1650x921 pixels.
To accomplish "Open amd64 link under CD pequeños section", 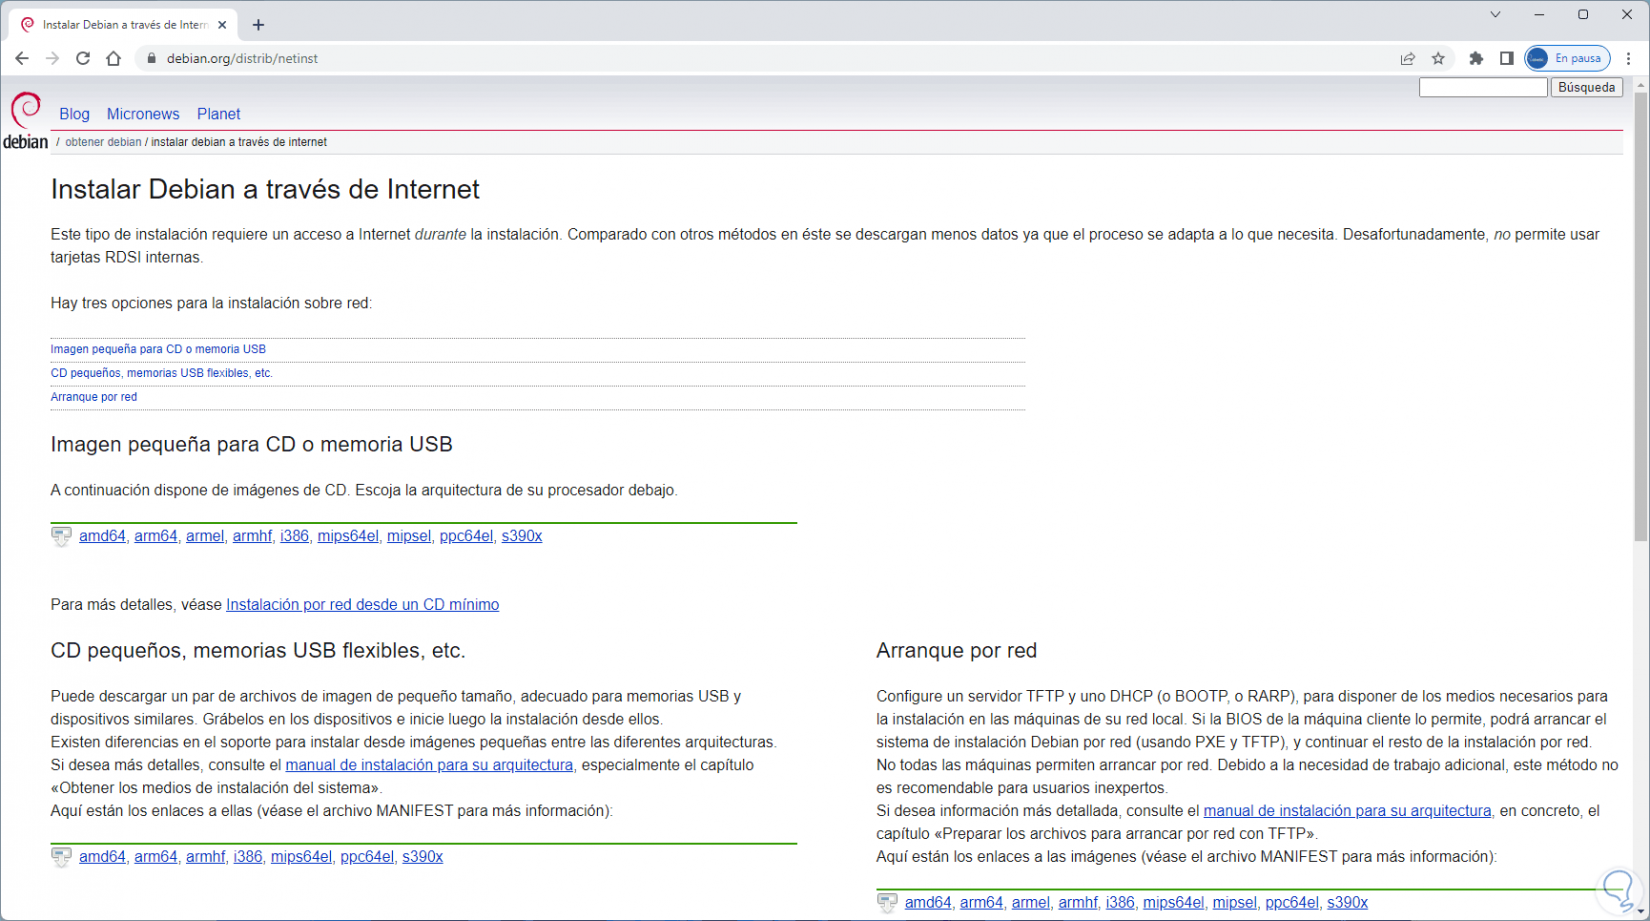I will point(102,857).
